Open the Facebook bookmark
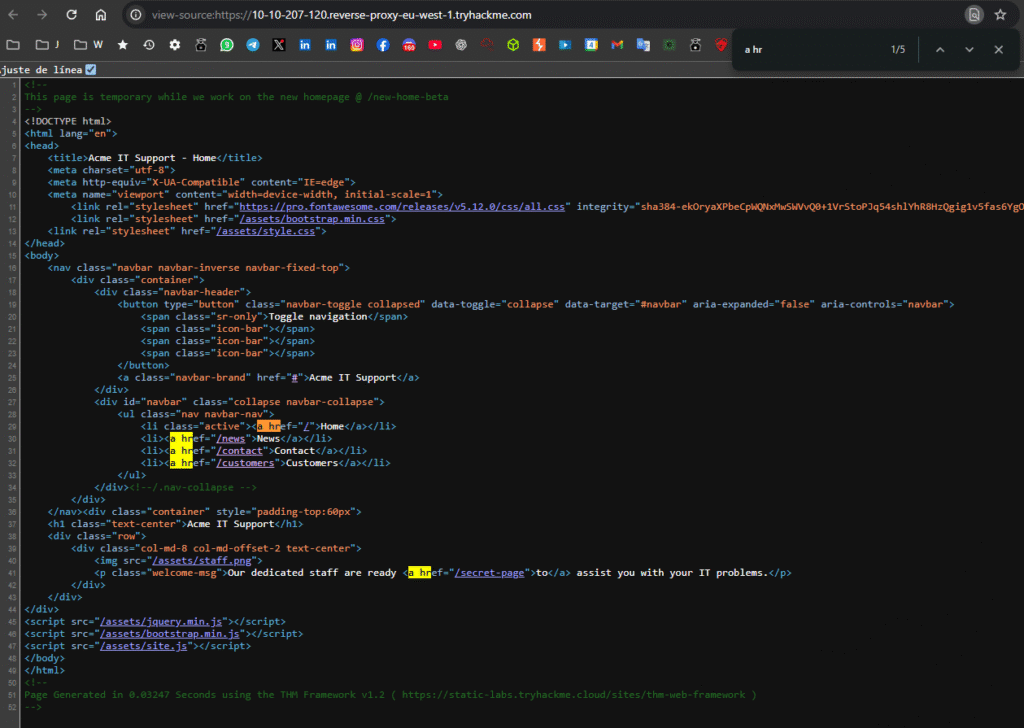1024x728 pixels. coord(383,45)
